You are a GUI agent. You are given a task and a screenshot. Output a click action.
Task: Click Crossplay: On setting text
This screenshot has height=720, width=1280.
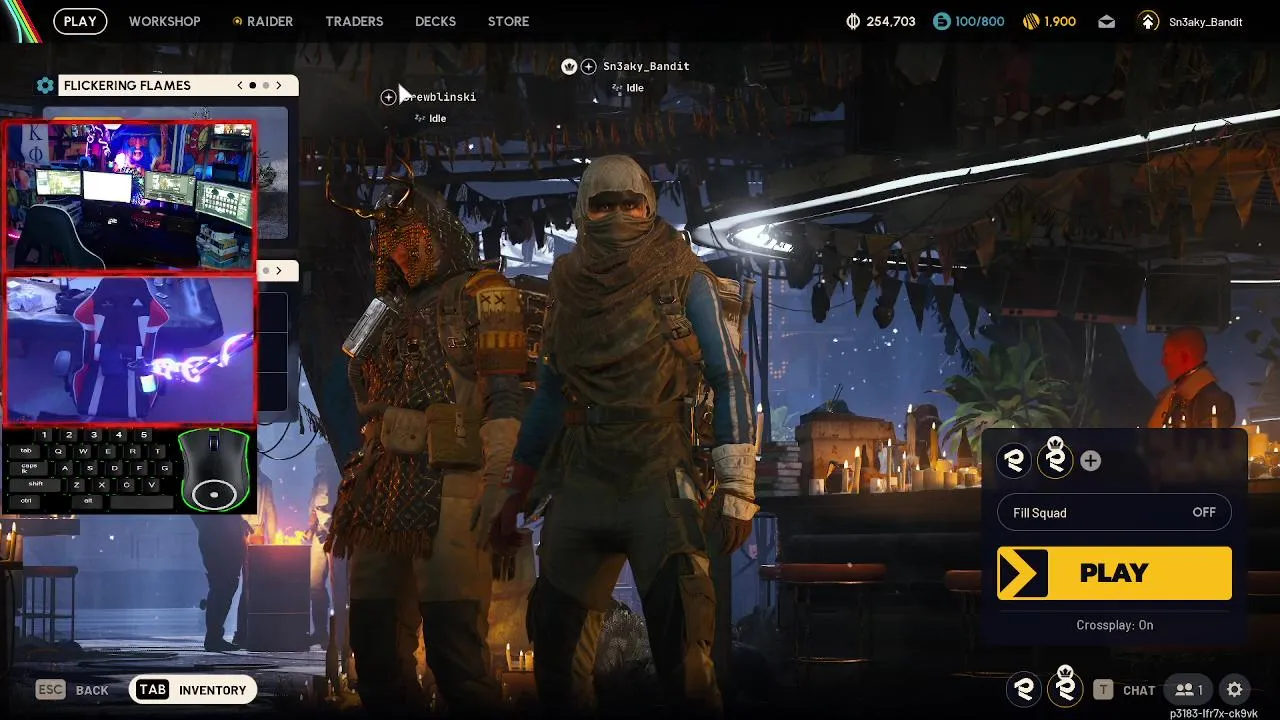click(x=1114, y=625)
